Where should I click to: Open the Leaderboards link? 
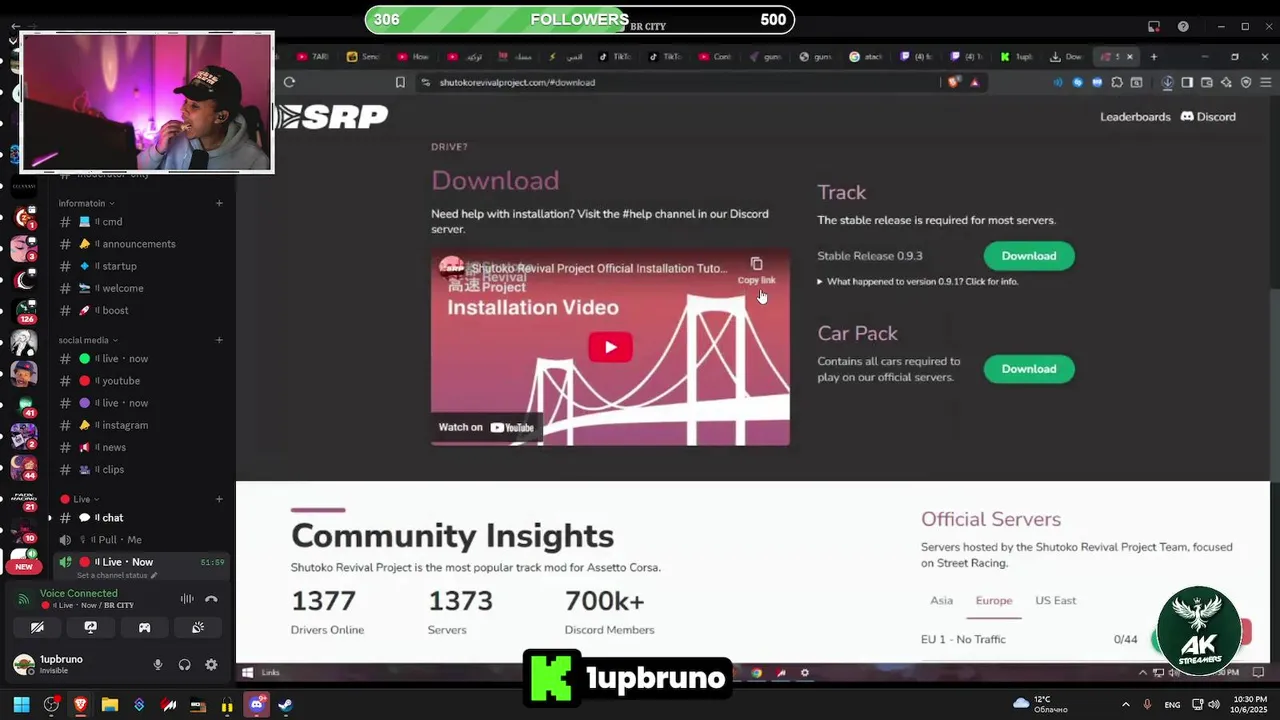(1135, 117)
